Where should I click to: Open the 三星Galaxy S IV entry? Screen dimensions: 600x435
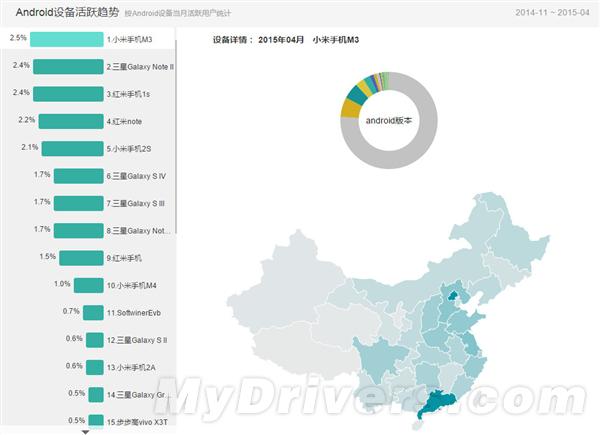tap(136, 176)
